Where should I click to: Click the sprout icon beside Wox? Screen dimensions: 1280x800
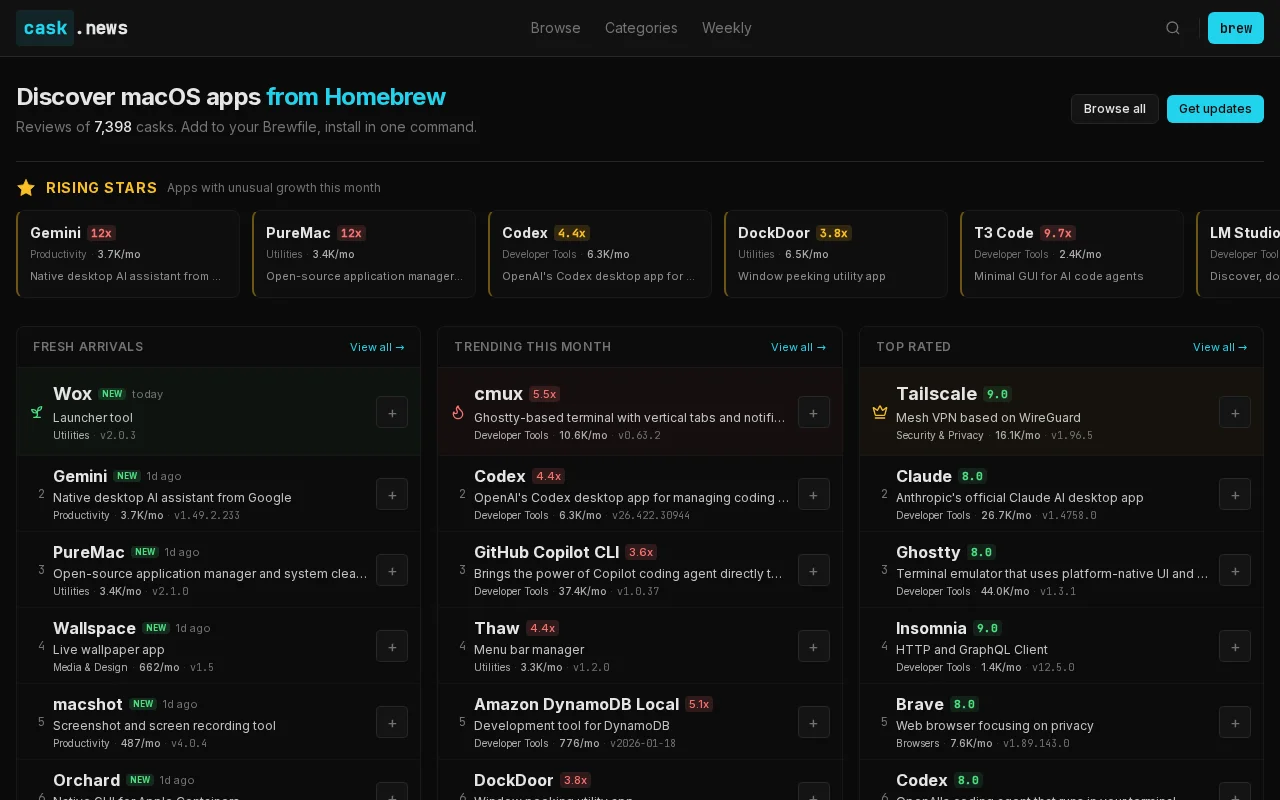[37, 412]
